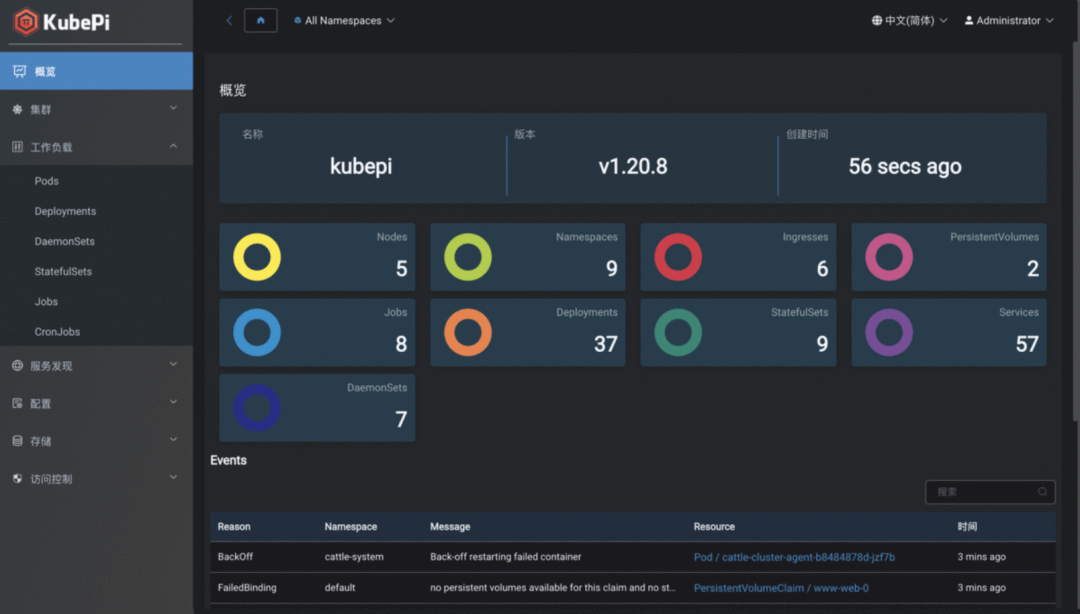Click the yellow Nodes ring icon
This screenshot has height=614, width=1080.
(x=257, y=257)
